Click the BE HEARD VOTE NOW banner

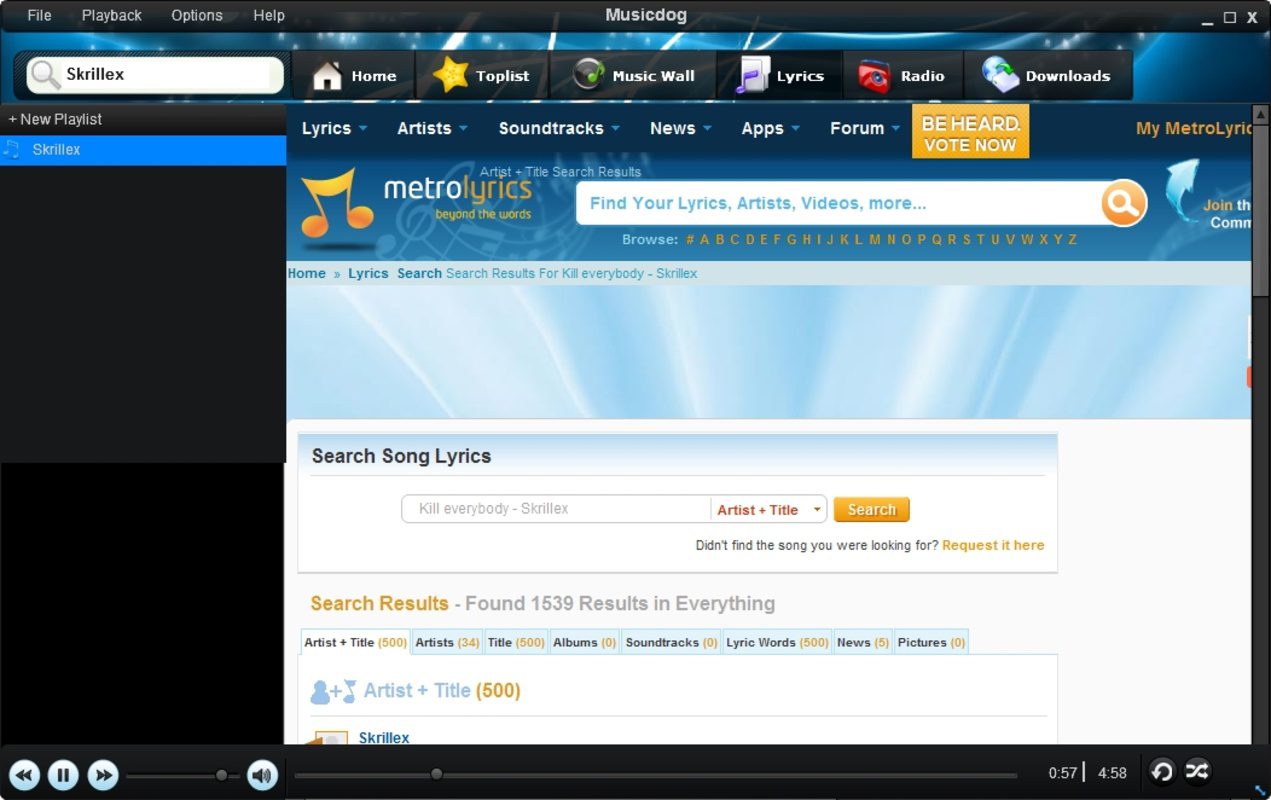(970, 133)
